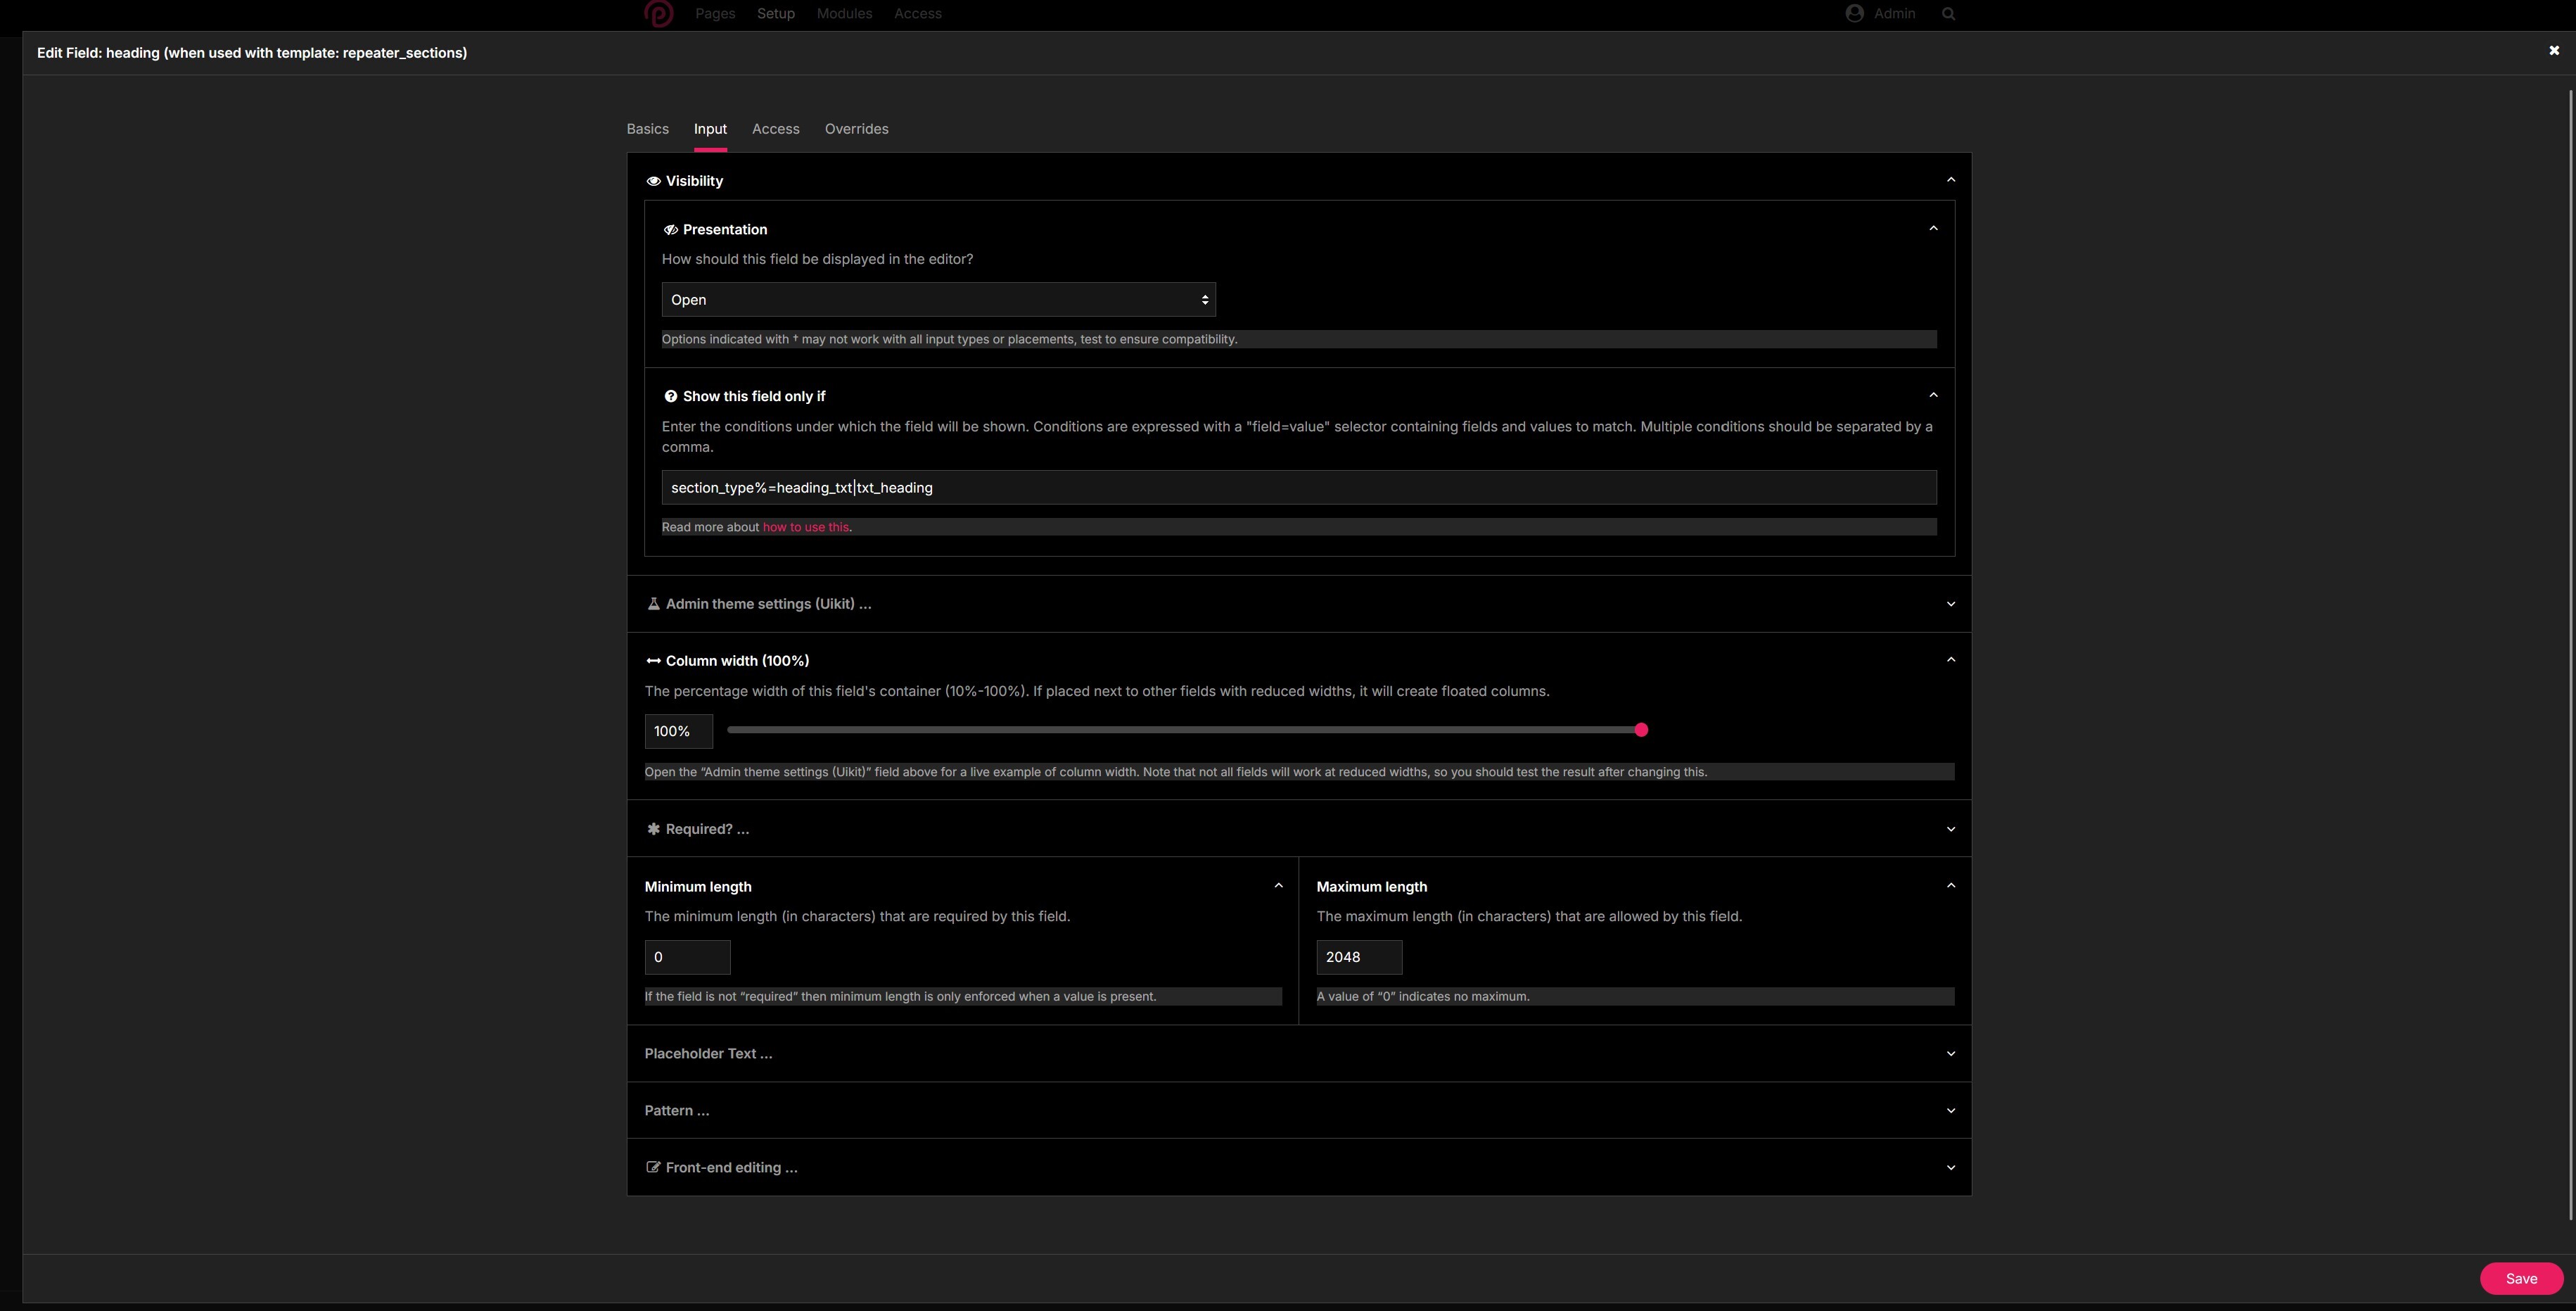Click the Visibility eye icon
2576x1311 pixels.
653,181
